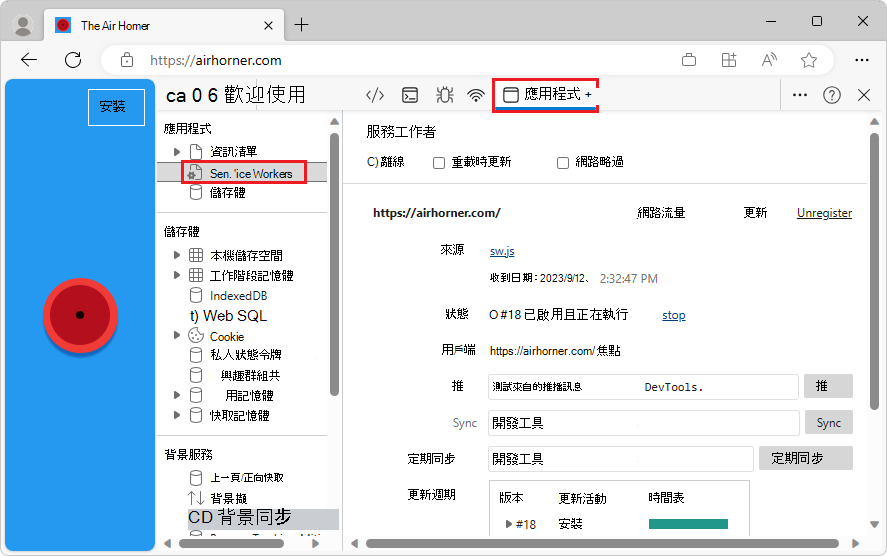Open the Elements tool icon
The height and width of the screenshot is (556, 887).
[x=375, y=95]
